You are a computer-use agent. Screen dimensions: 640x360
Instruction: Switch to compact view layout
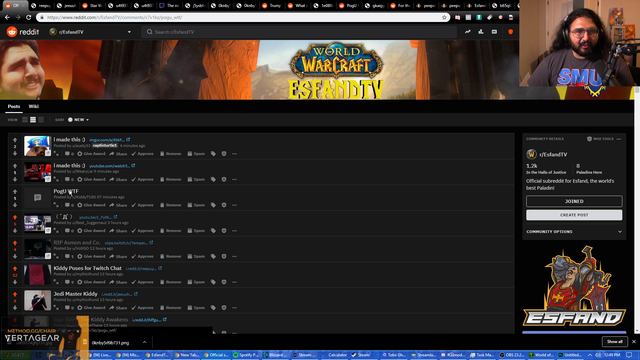(x=41, y=120)
